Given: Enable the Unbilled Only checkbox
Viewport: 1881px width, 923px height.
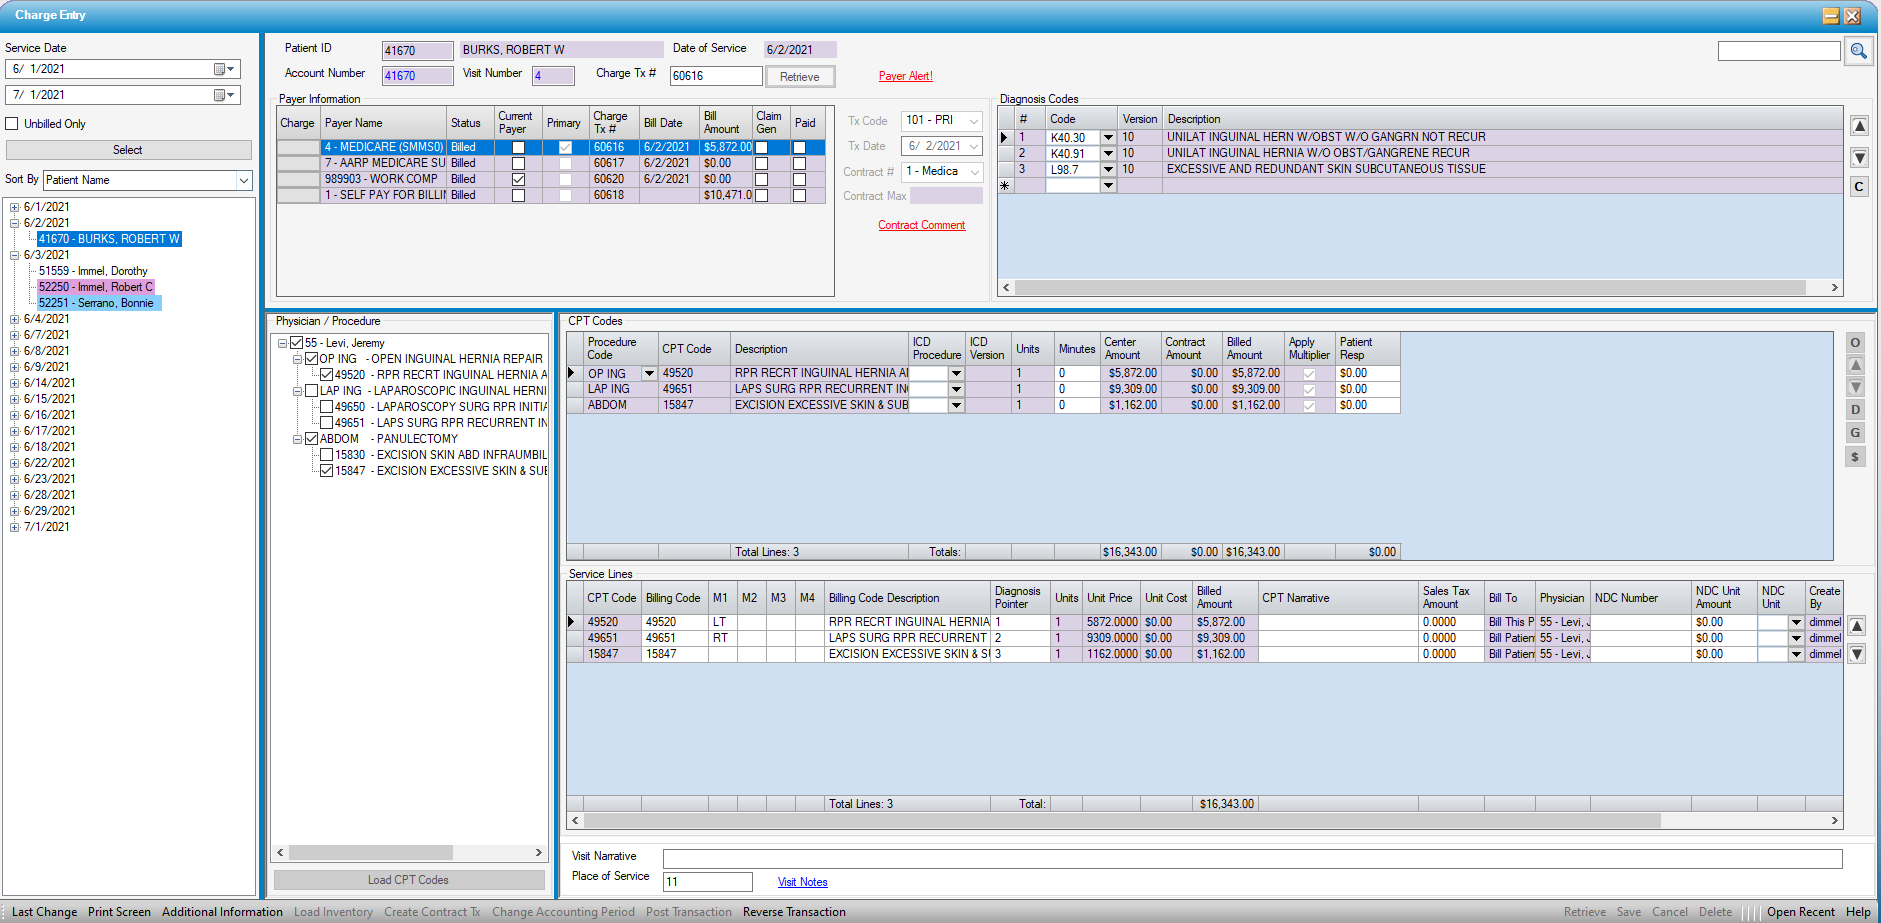Looking at the screenshot, I should [12, 124].
